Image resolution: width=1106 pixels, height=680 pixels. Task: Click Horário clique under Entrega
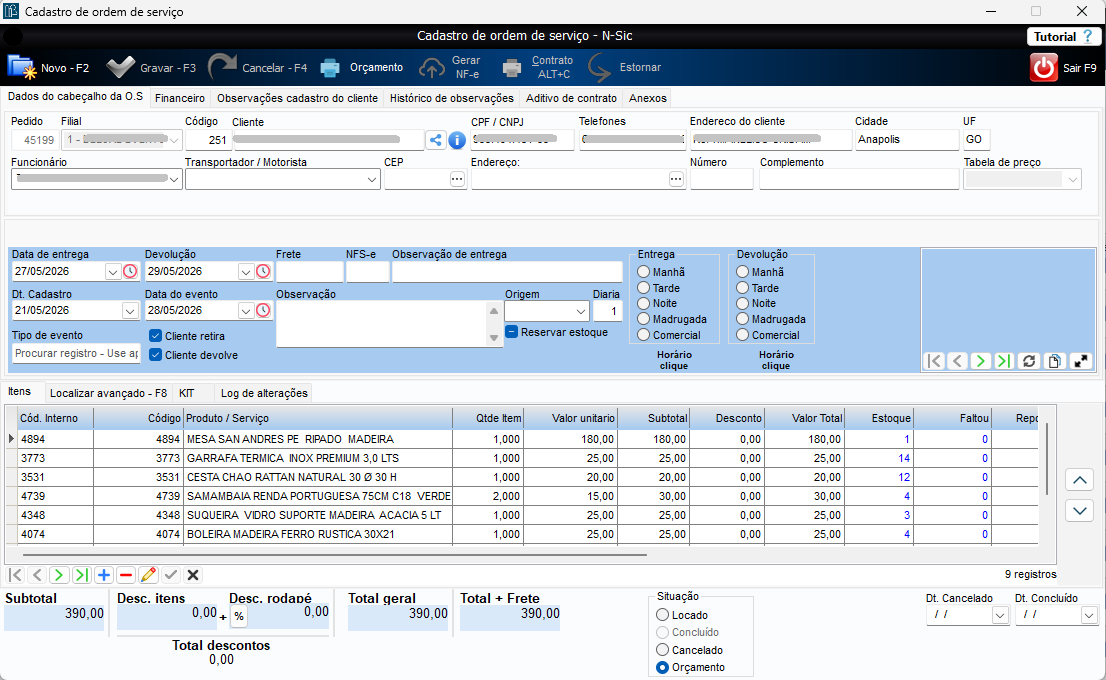click(x=674, y=360)
